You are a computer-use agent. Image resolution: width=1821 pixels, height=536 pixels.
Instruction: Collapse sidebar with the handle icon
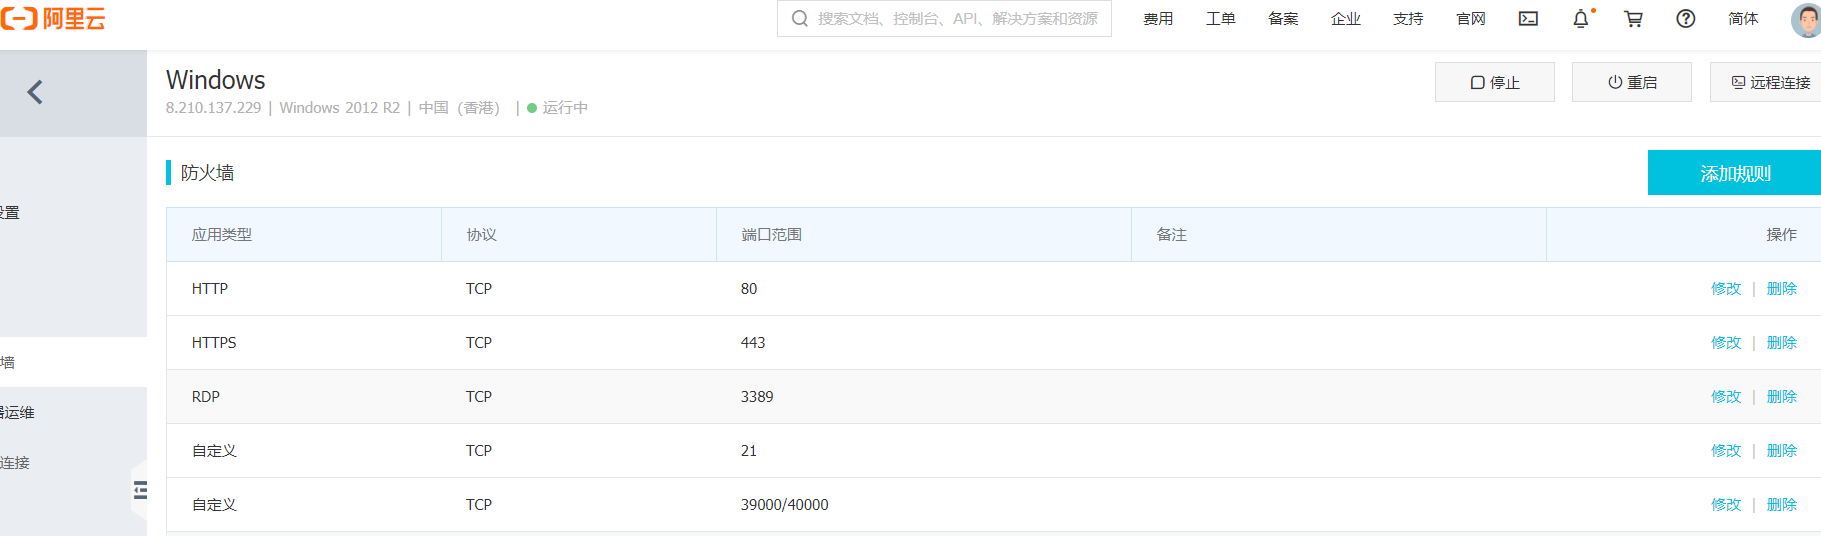tap(140, 490)
